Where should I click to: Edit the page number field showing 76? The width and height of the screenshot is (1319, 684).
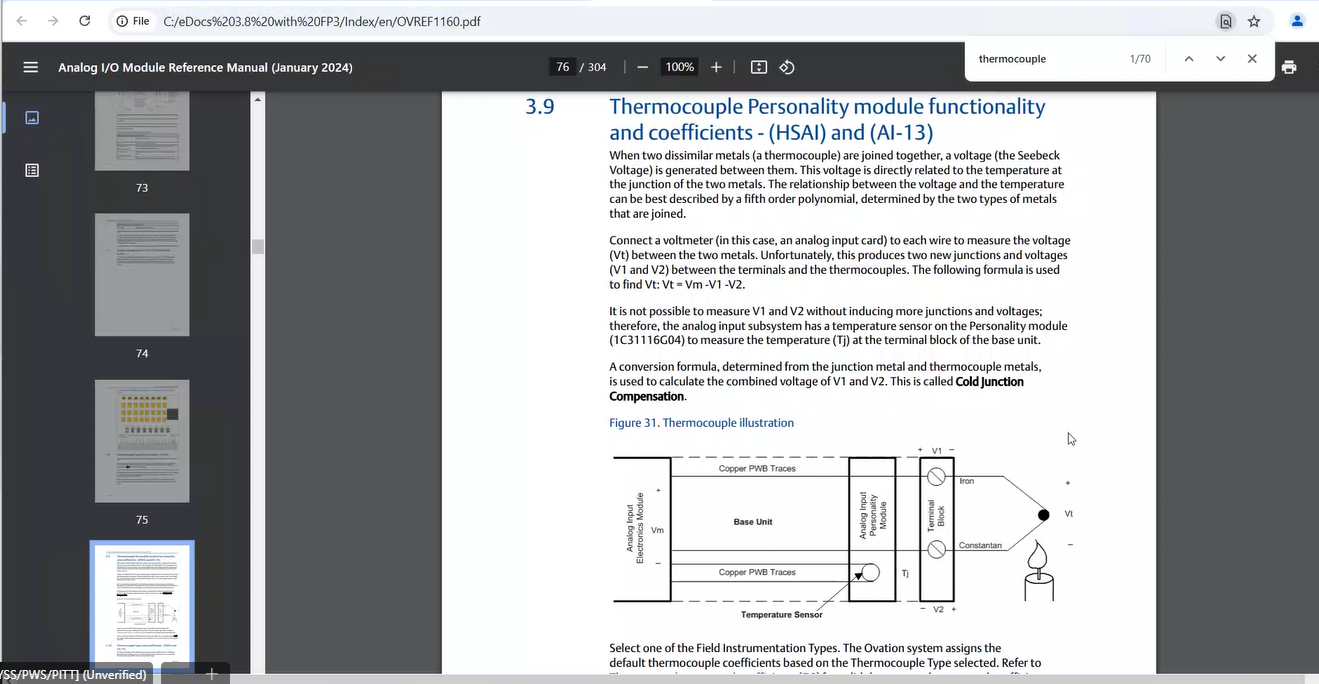[562, 67]
